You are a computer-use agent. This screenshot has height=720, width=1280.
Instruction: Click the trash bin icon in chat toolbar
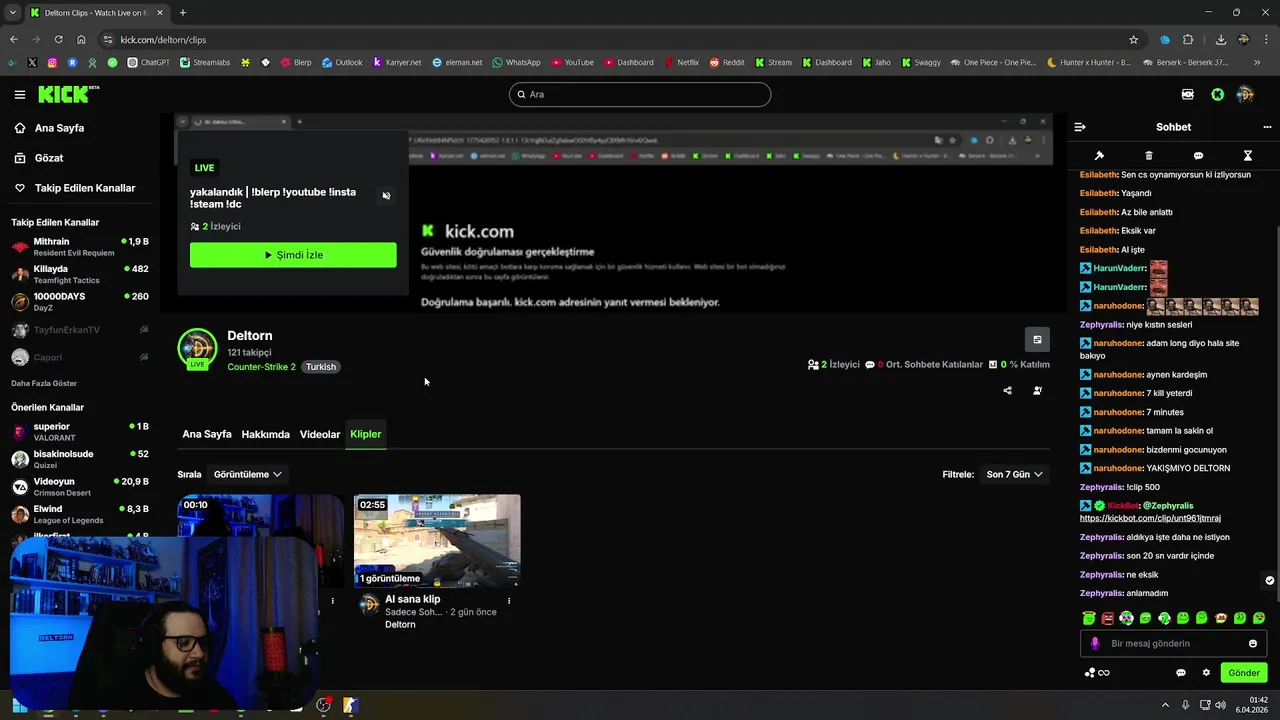(x=1148, y=156)
